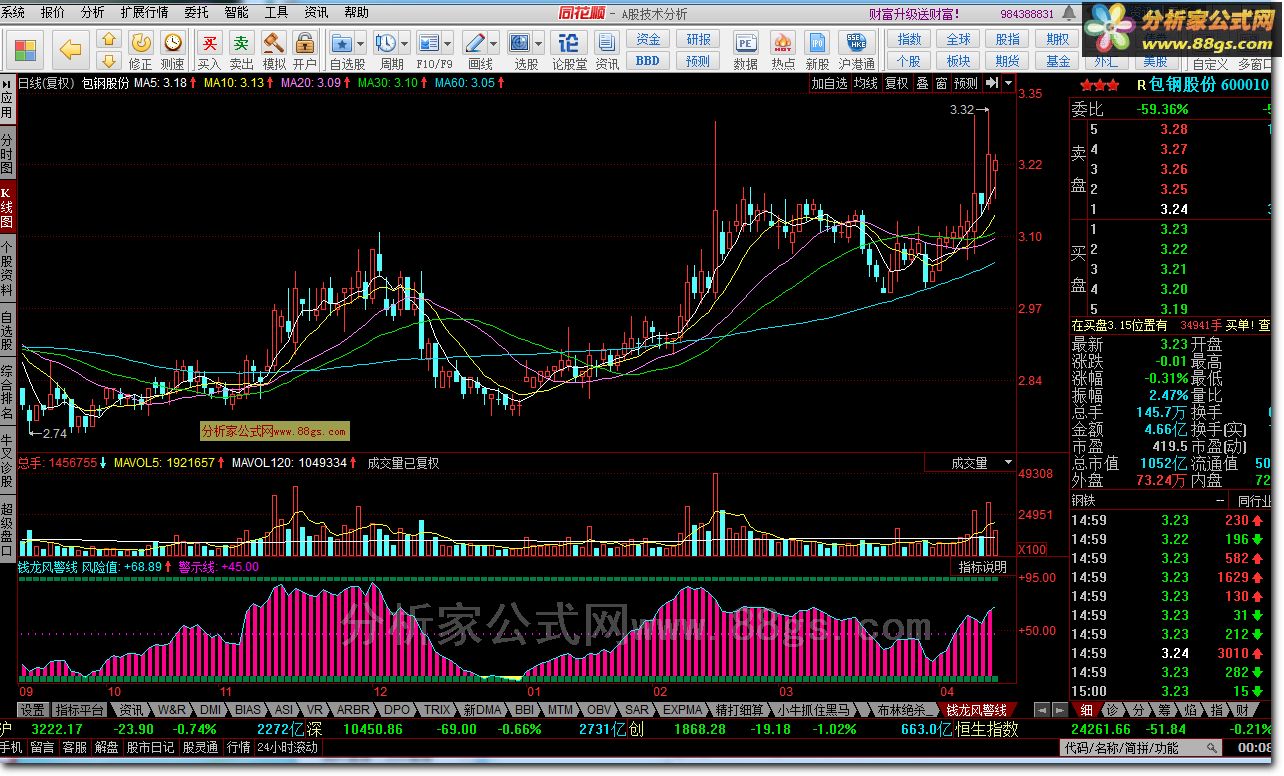Click the page up arrow icon
This screenshot has height=776, width=1284.
click(x=109, y=40)
